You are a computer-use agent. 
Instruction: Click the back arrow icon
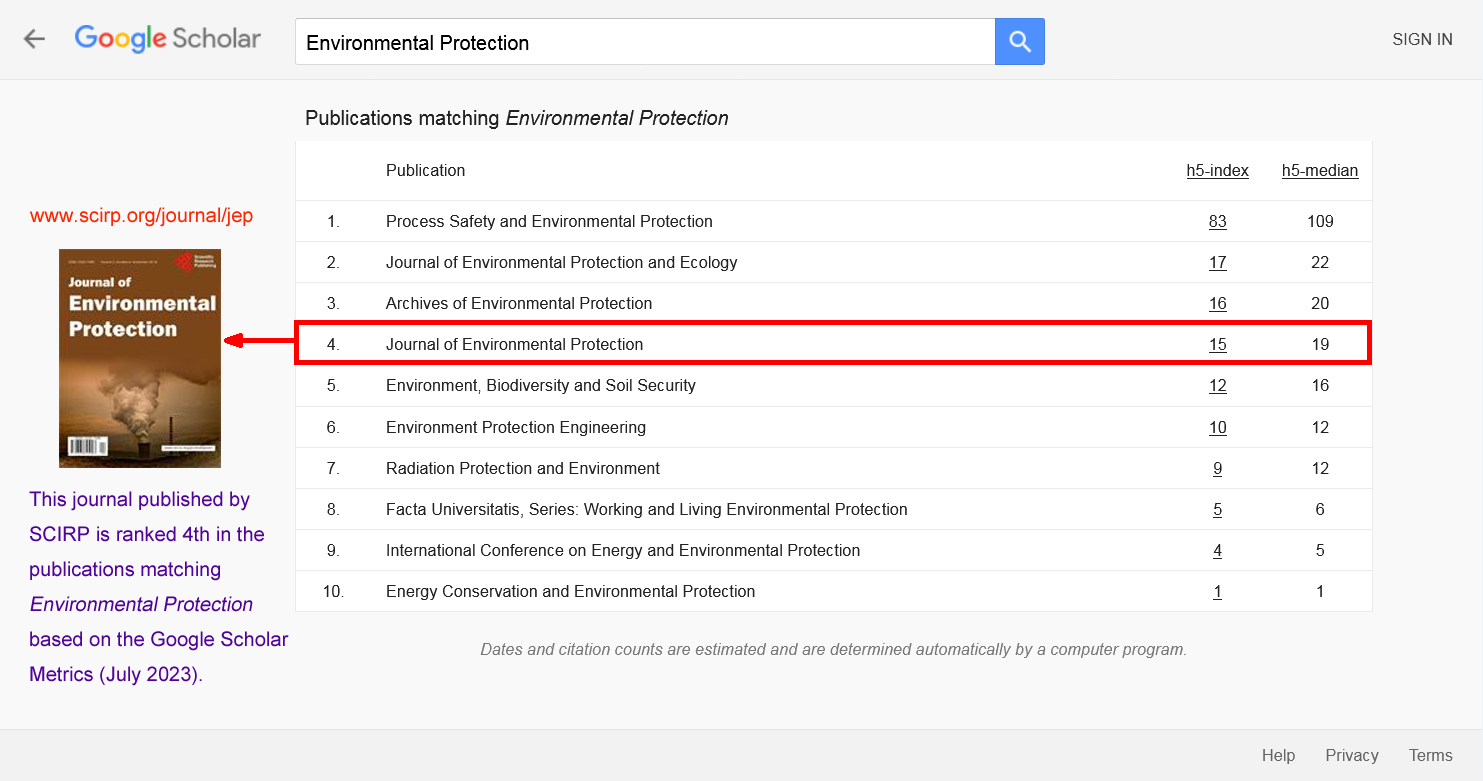[x=35, y=39]
